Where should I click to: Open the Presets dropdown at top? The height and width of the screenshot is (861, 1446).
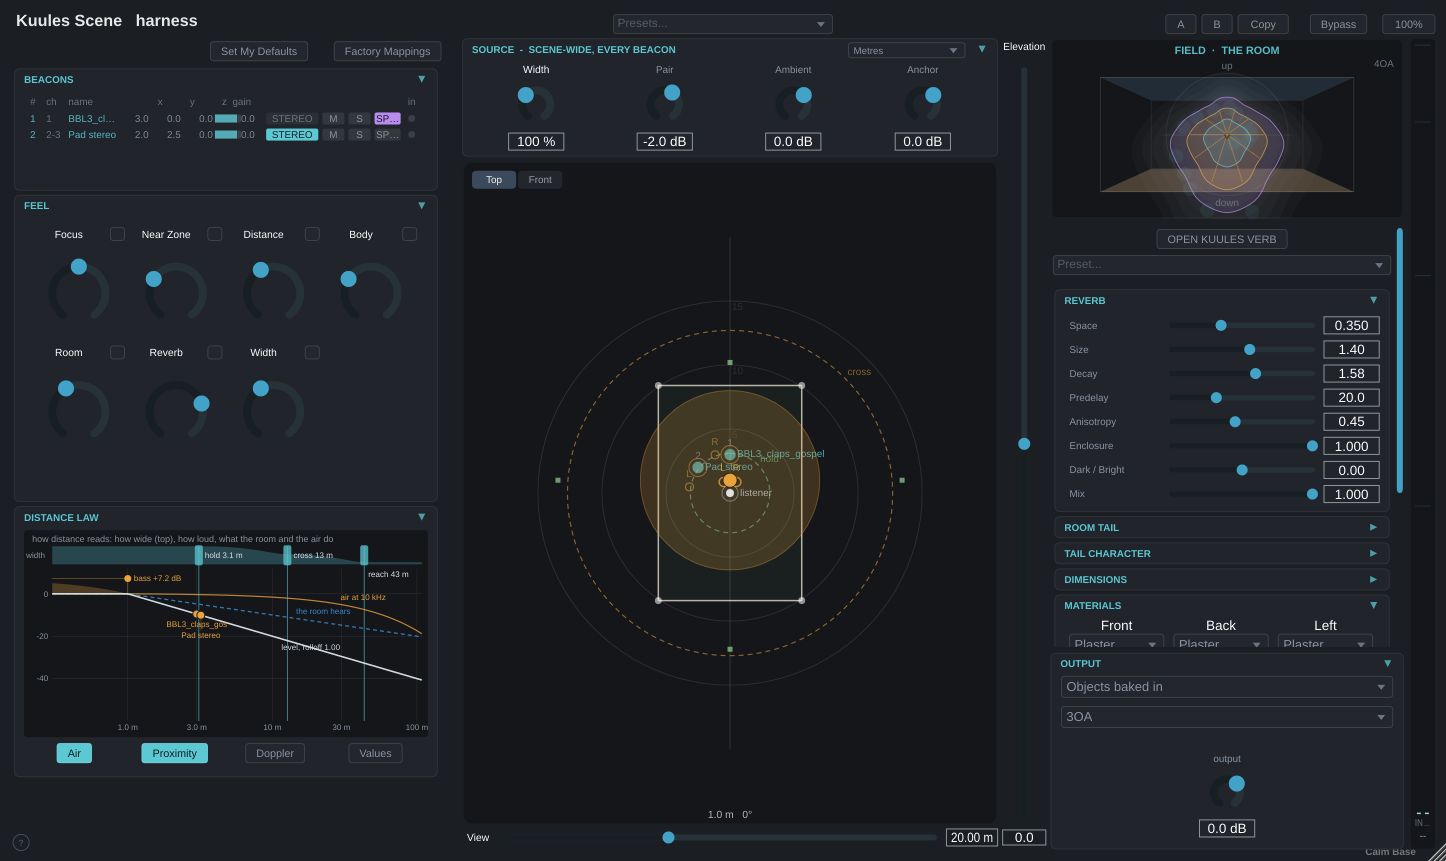click(x=722, y=24)
